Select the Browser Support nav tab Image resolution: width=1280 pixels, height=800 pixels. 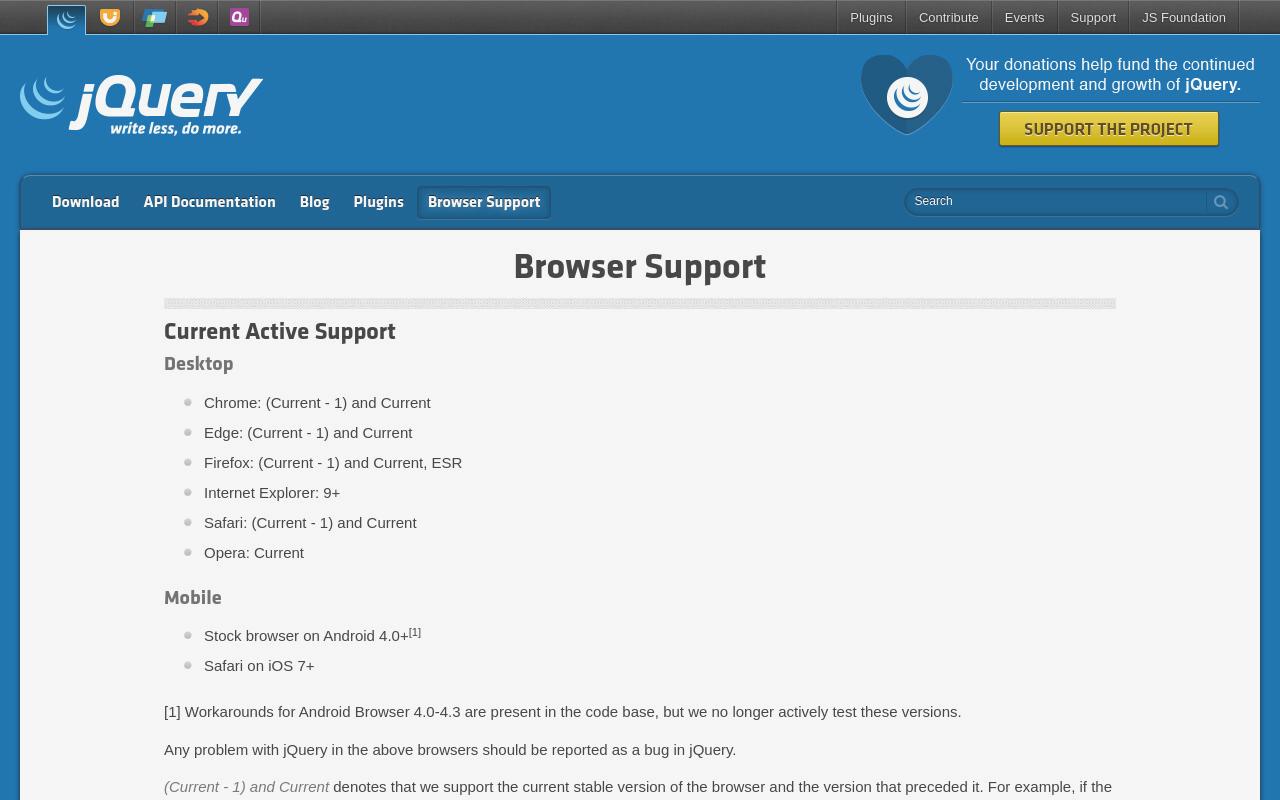[484, 202]
